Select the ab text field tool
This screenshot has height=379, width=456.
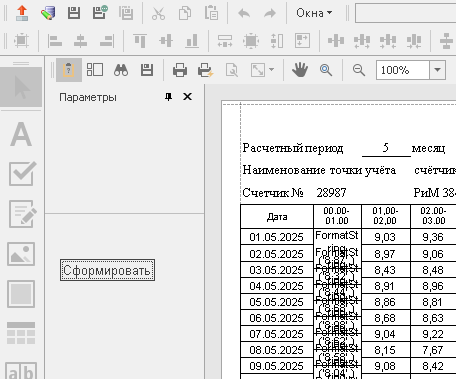[x=21, y=371]
